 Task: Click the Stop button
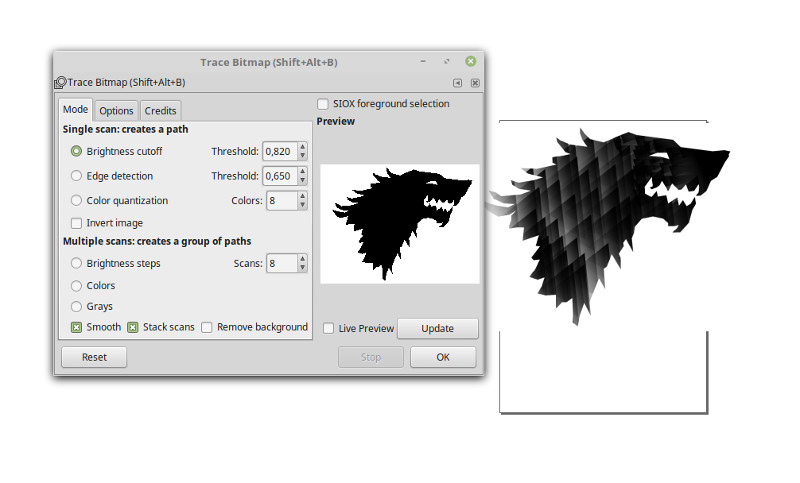point(371,357)
